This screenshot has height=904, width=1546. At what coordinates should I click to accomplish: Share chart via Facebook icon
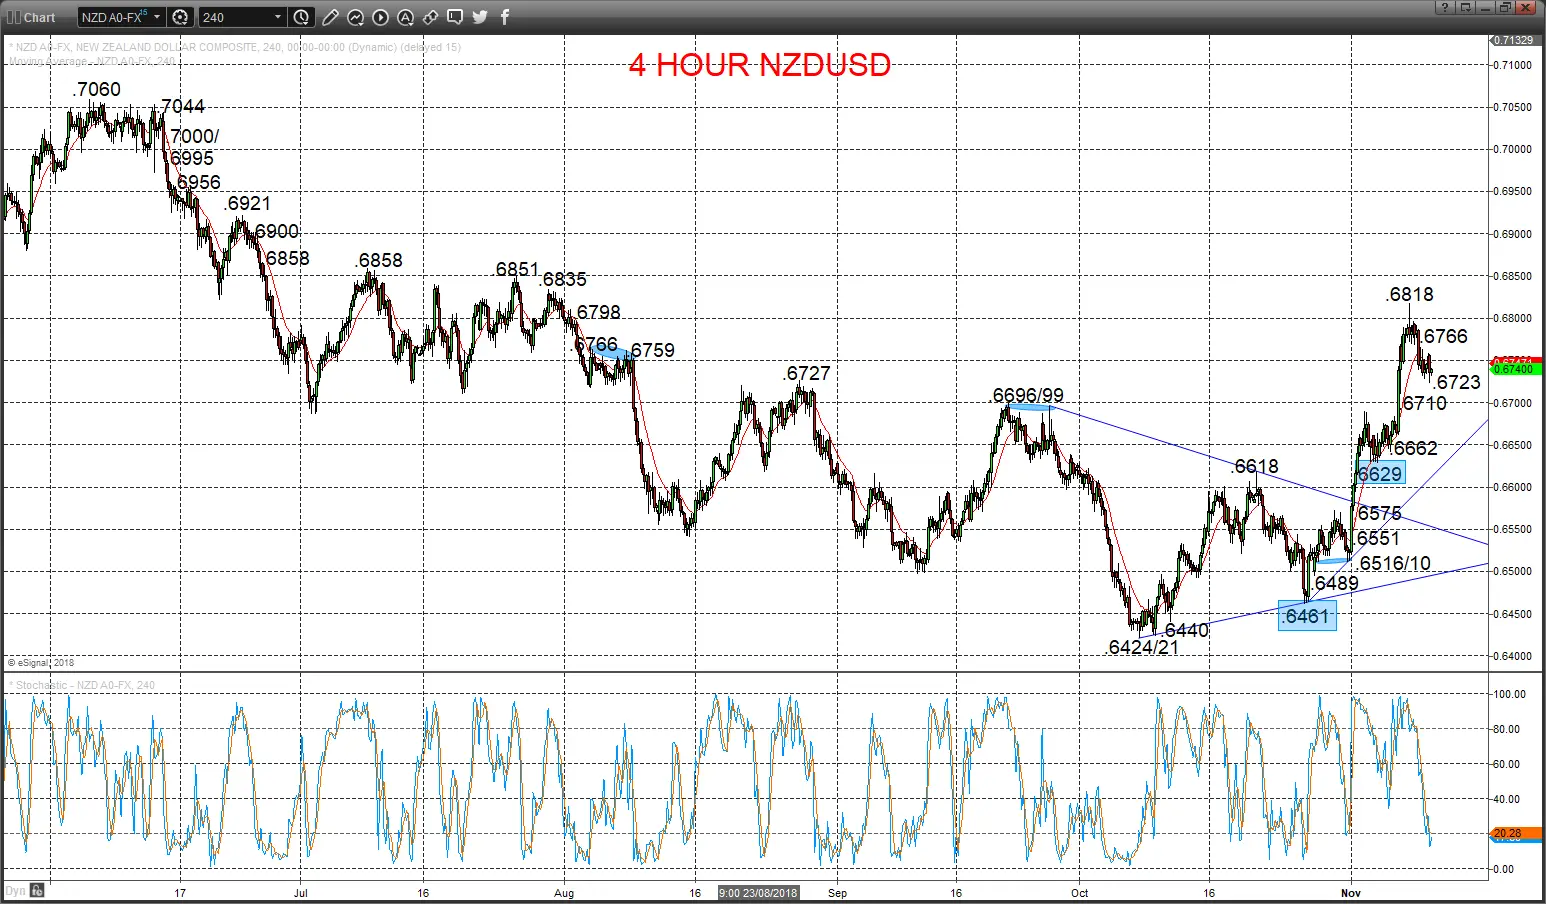(505, 17)
